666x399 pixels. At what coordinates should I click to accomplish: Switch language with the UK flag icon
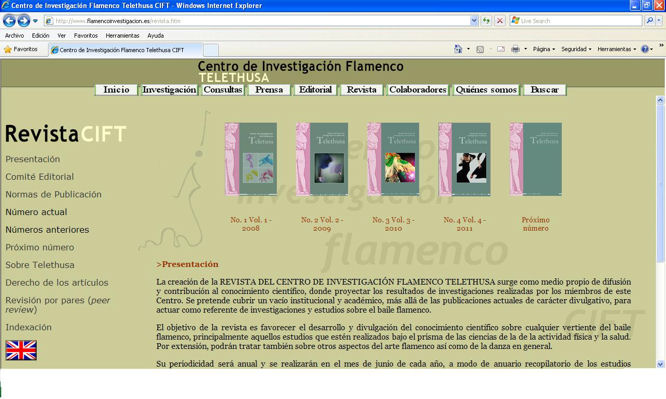21,350
